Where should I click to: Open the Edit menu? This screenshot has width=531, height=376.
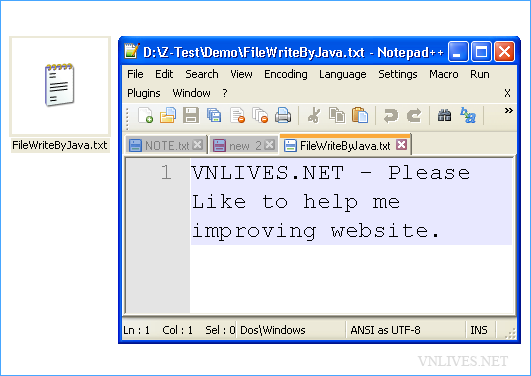point(164,74)
